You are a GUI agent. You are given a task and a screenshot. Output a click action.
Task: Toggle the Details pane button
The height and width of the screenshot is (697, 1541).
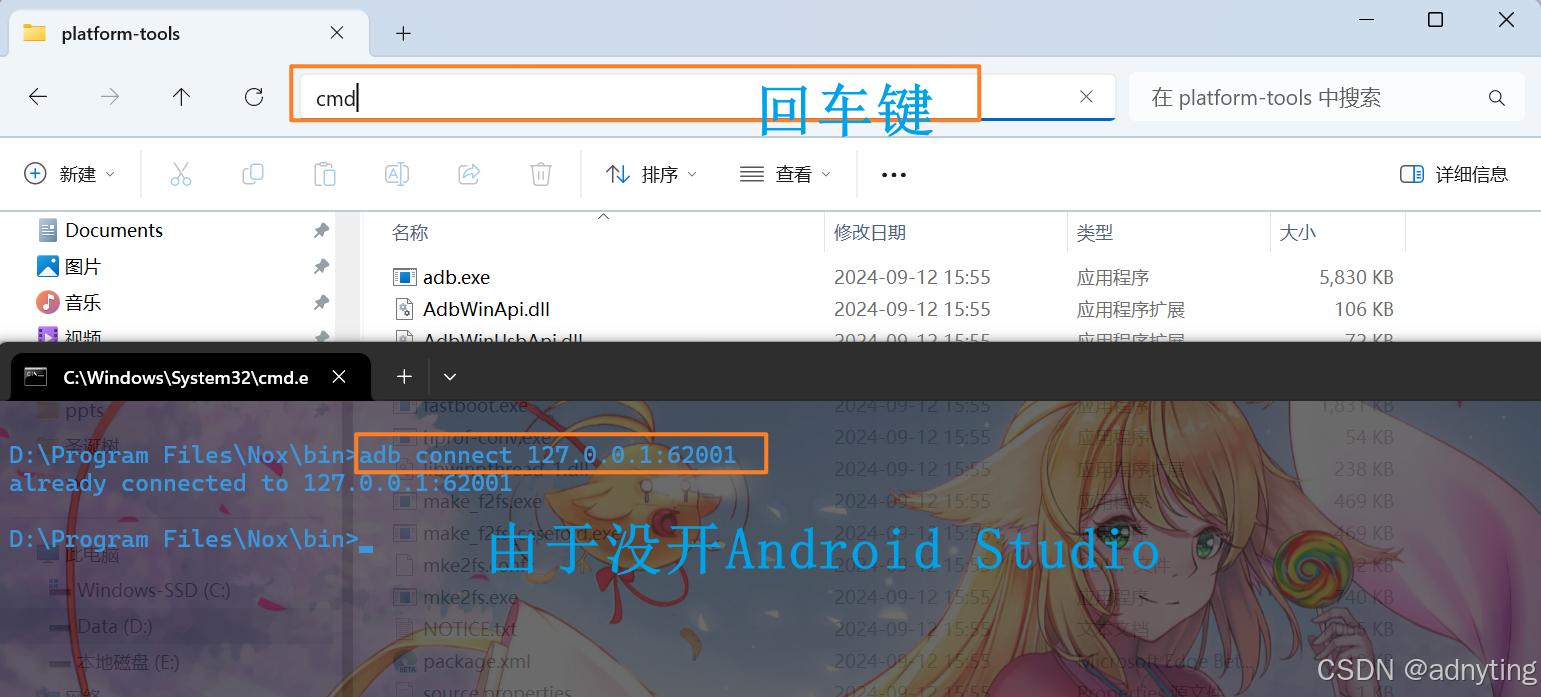[1454, 174]
